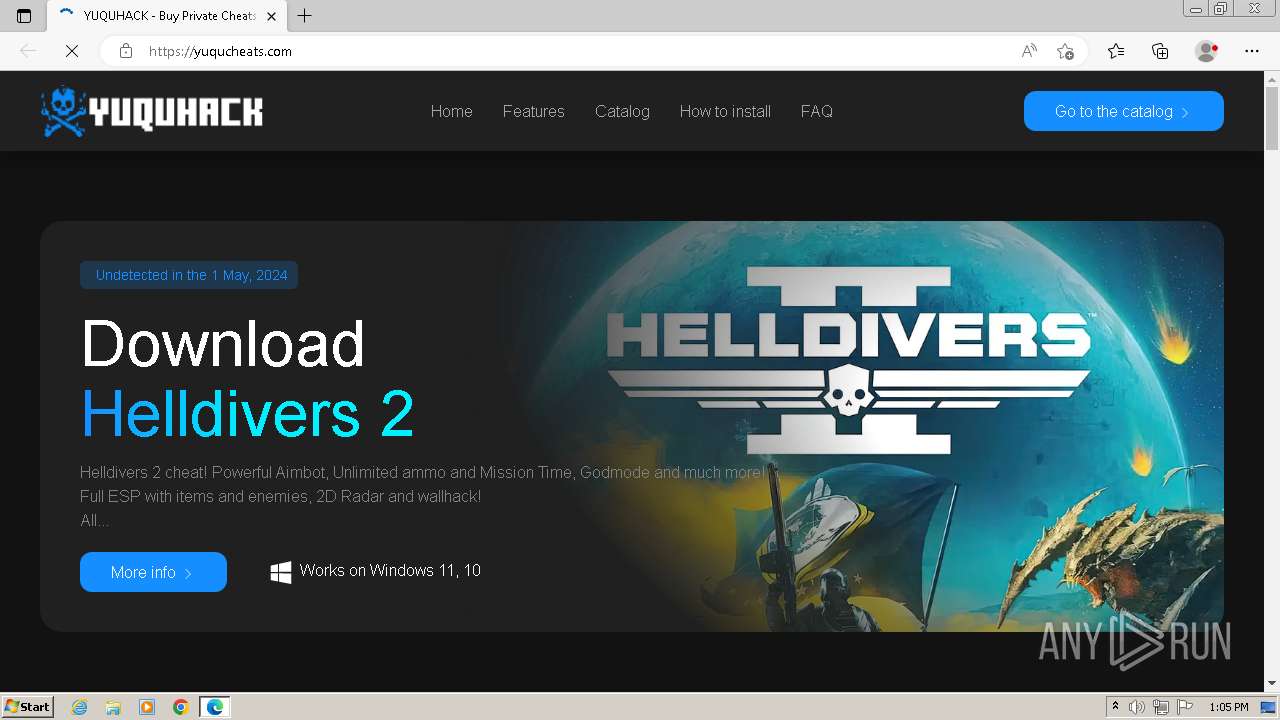The image size is (1280, 720).
Task: Launch Internet Explorer from taskbar
Action: pyautogui.click(x=80, y=707)
